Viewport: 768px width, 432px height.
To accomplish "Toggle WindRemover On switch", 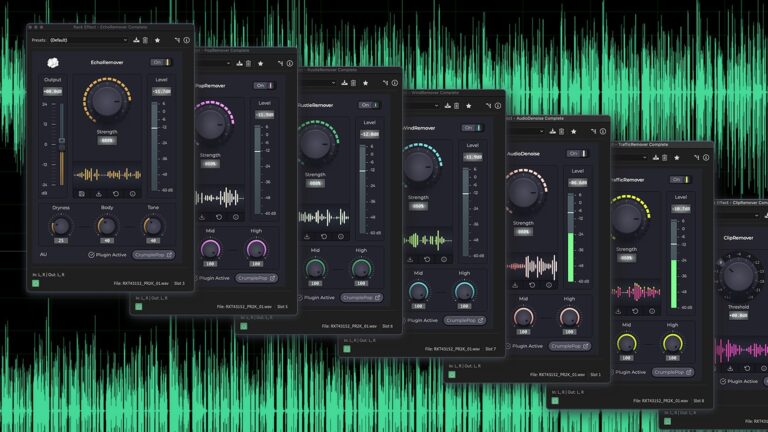I will pyautogui.click(x=472, y=128).
